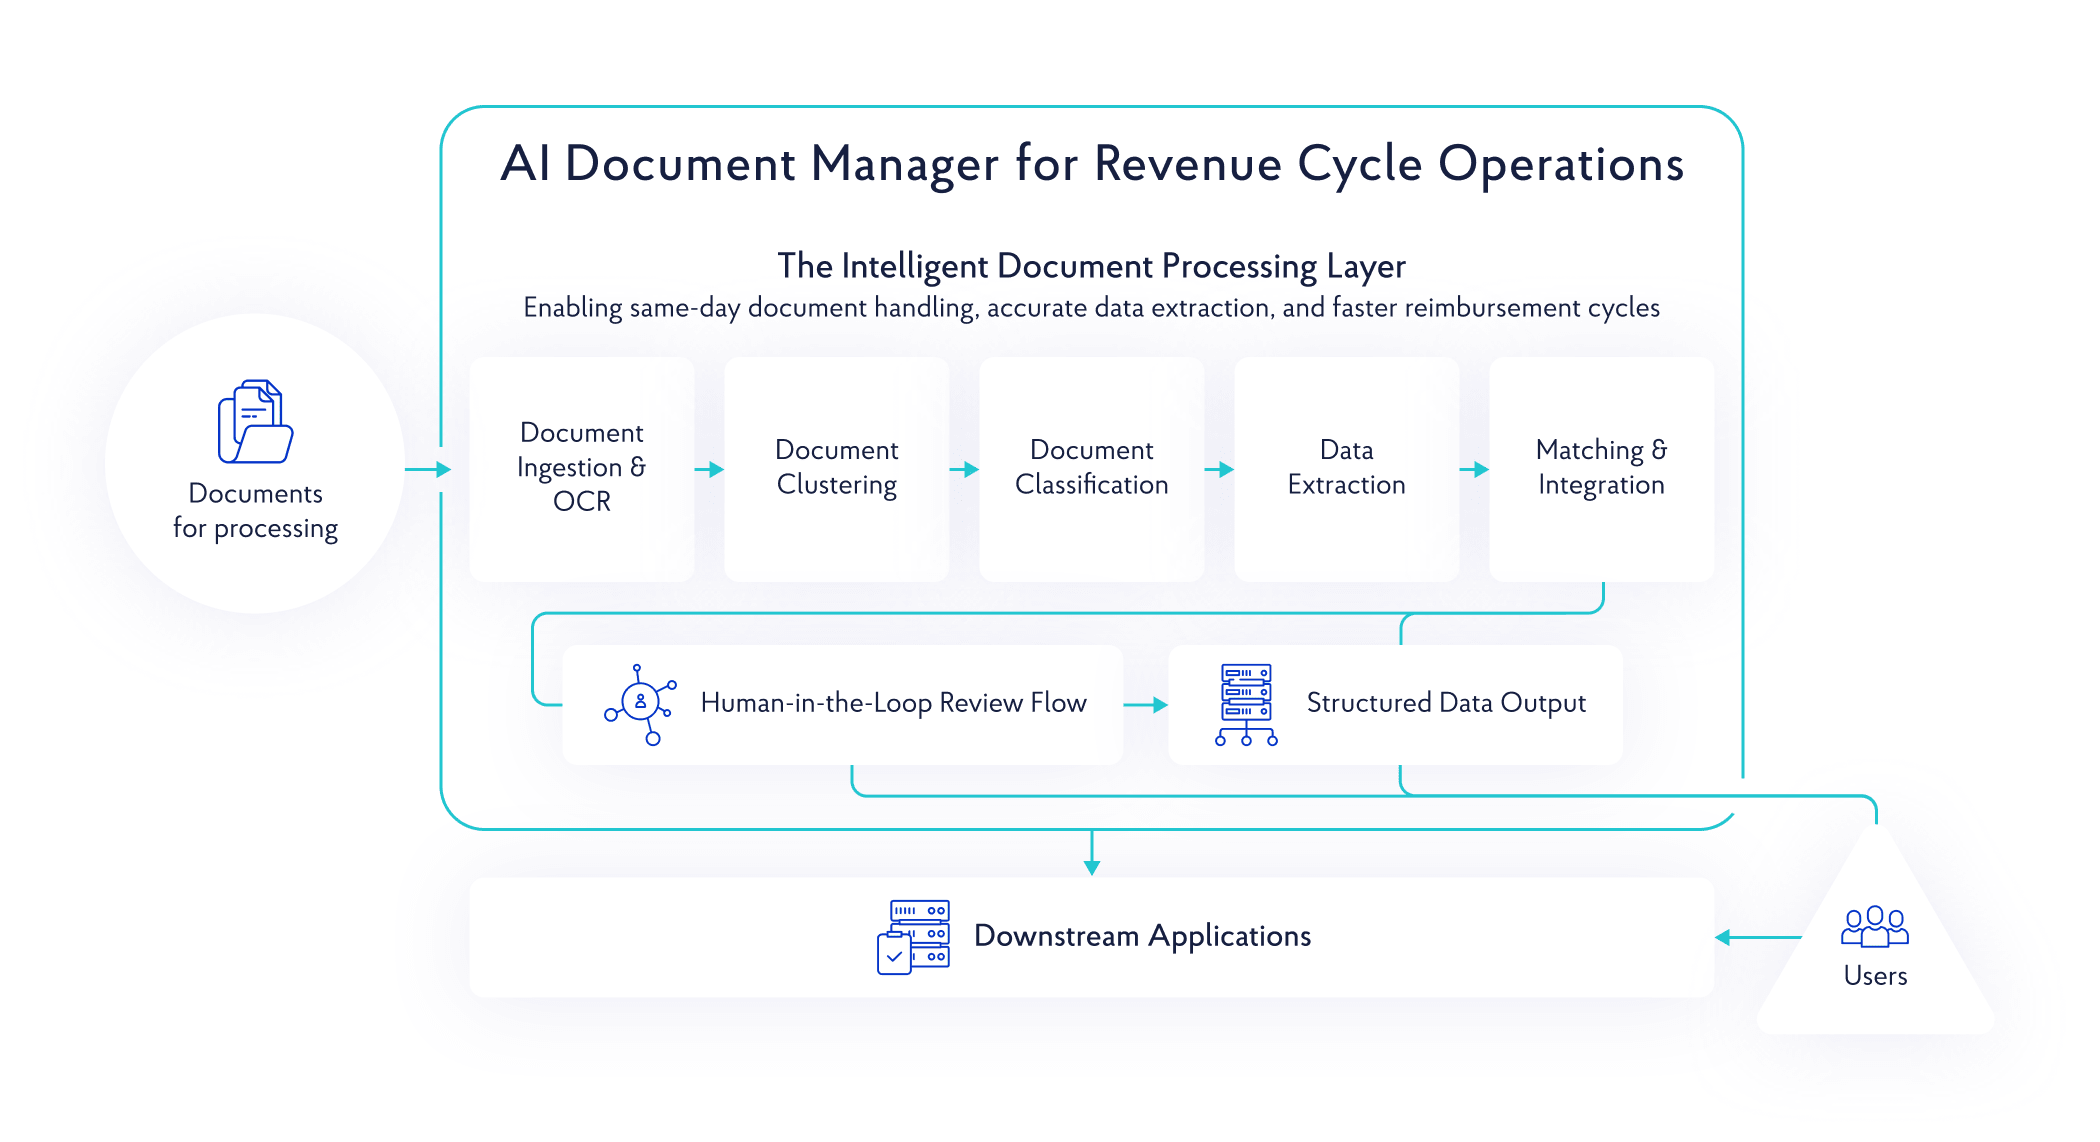Click the AI Document Manager title
Screen dimensions: 2100x1142
pos(1092,165)
